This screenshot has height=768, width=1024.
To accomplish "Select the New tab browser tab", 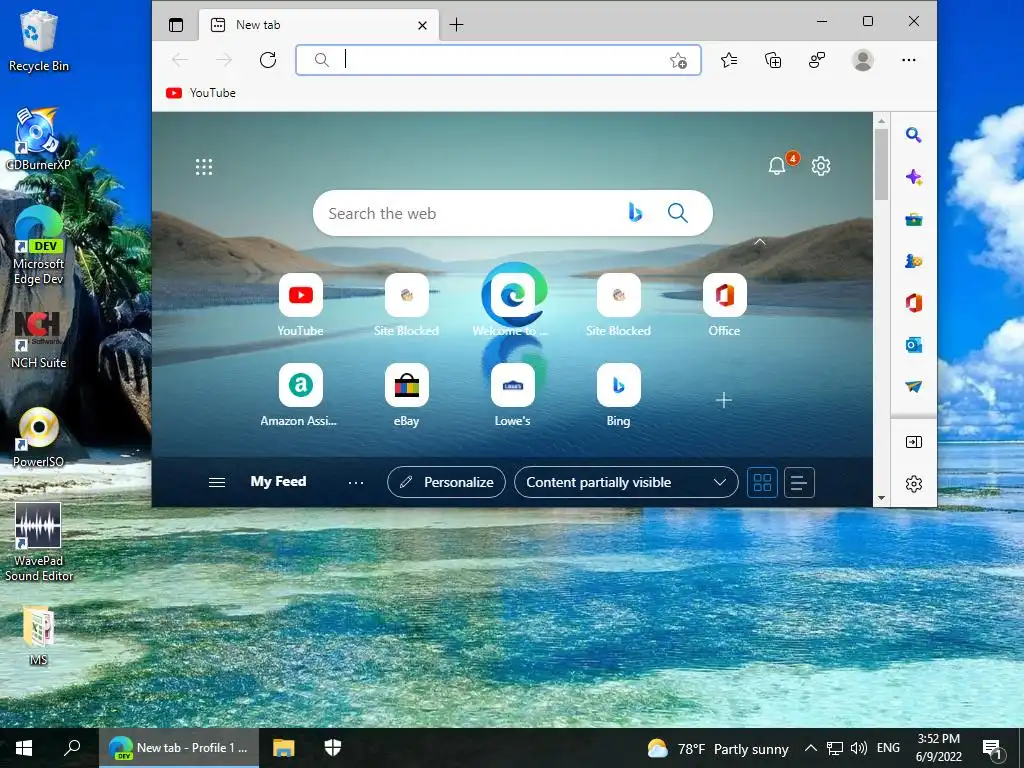I will click(319, 25).
